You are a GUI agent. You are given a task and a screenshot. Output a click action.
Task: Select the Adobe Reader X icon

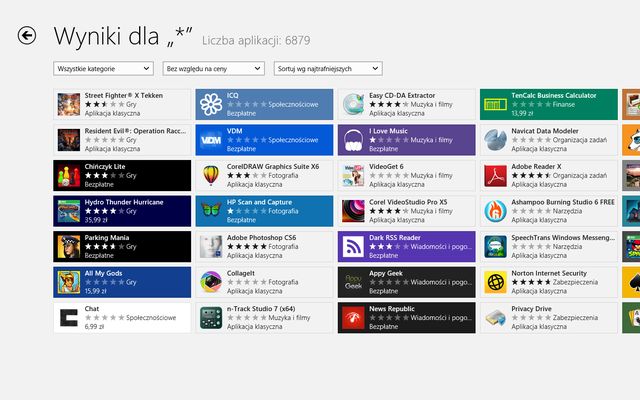[496, 176]
